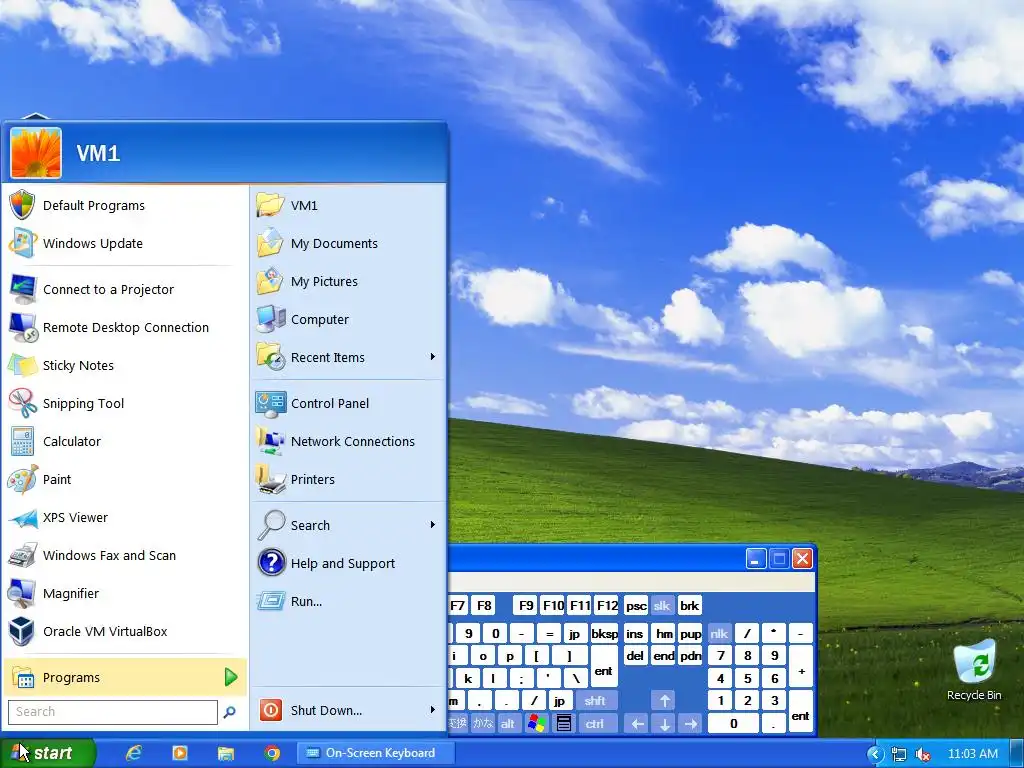Click the up arrow key
The image size is (1024, 768).
[664, 701]
